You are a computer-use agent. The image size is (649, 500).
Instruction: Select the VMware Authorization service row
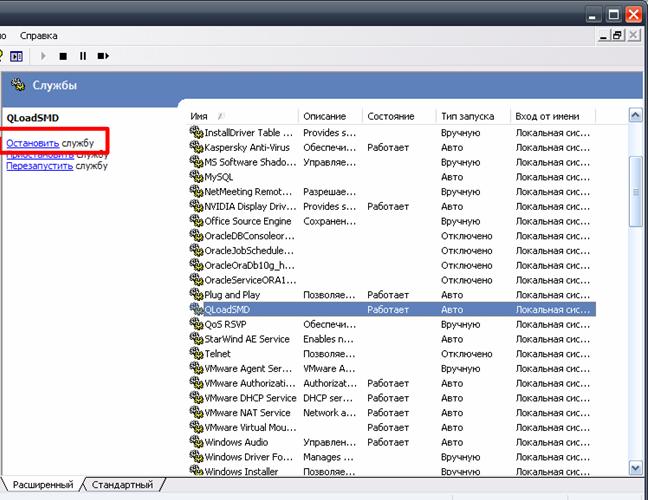[x=392, y=383]
